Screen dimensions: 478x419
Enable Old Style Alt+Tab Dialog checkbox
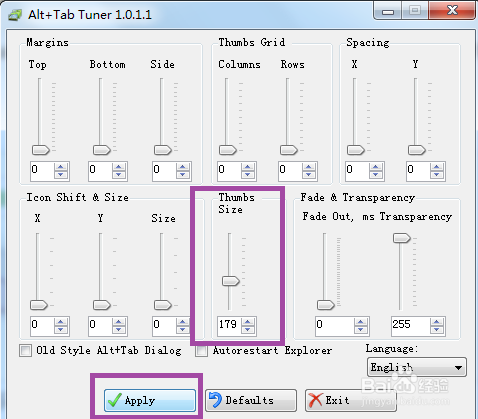pyautogui.click(x=26, y=351)
